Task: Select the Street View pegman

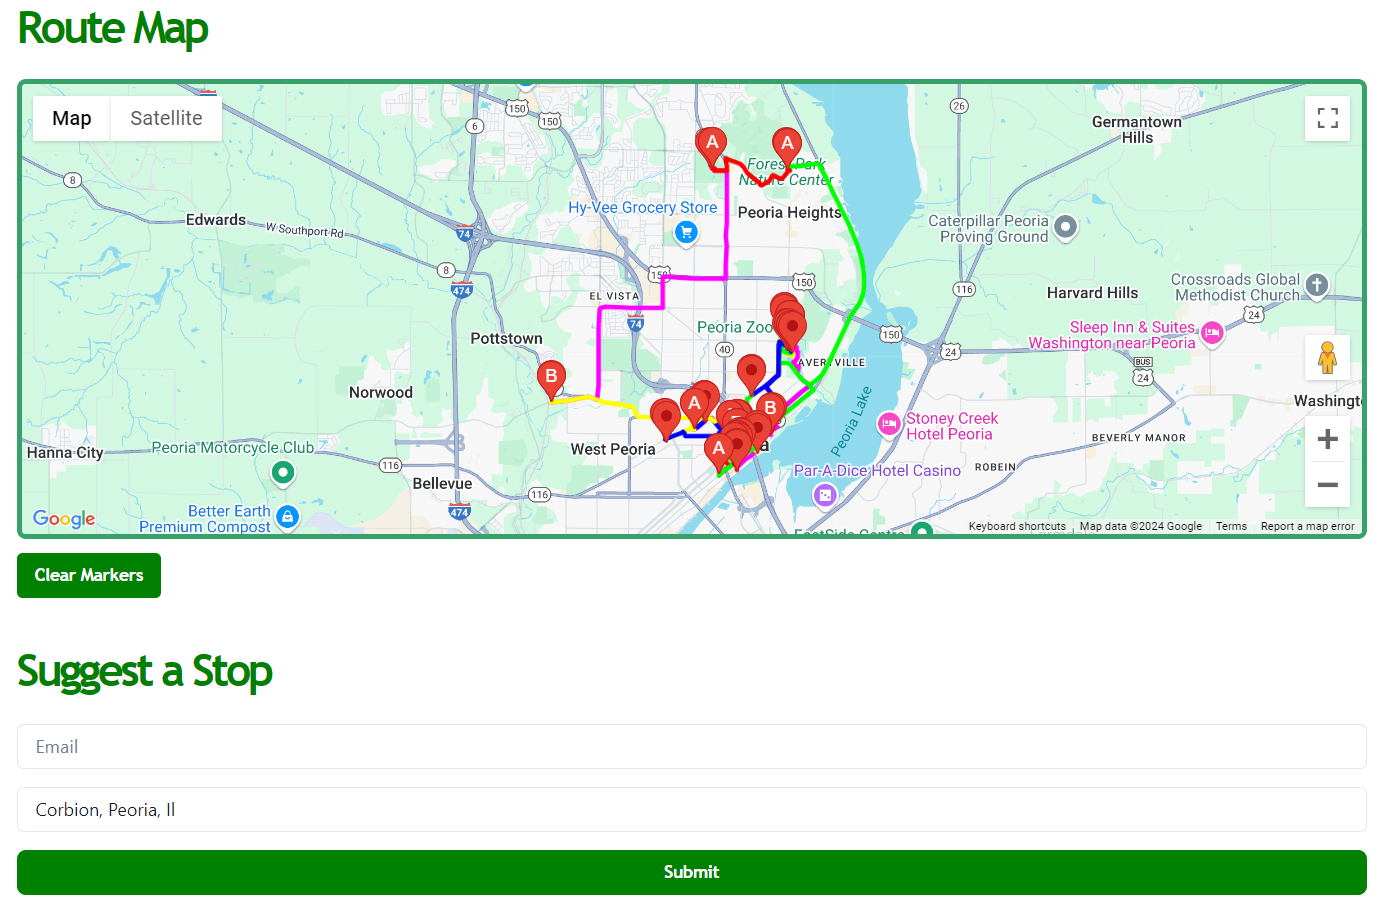Action: point(1327,357)
